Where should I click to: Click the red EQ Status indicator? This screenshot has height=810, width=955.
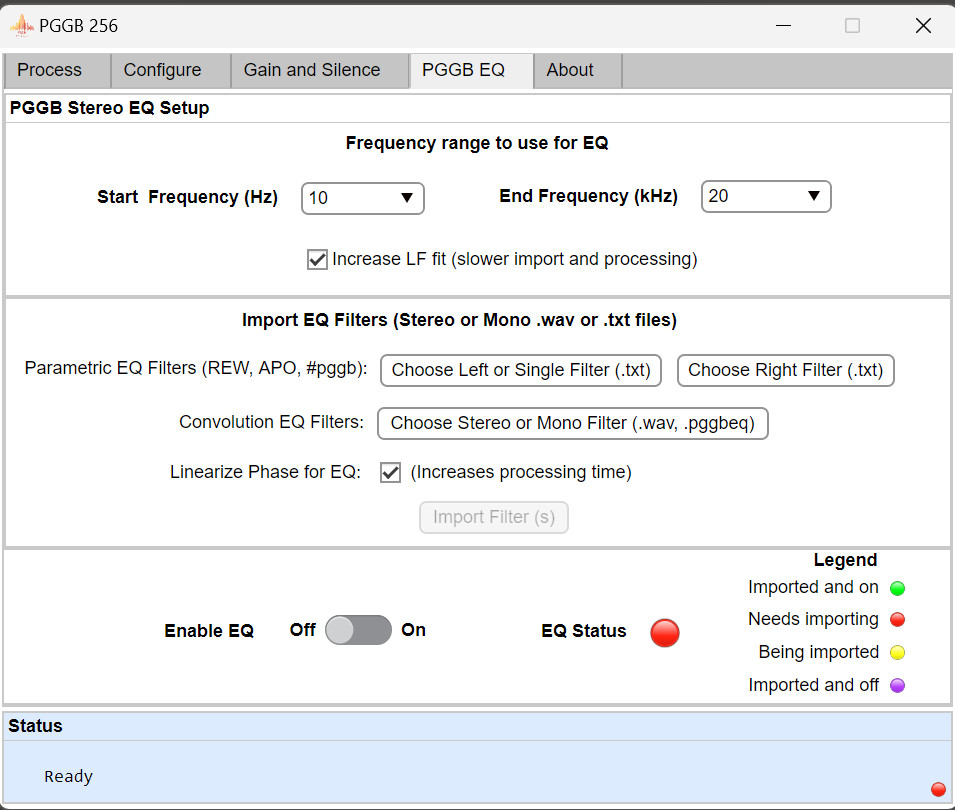pyautogui.click(x=665, y=632)
